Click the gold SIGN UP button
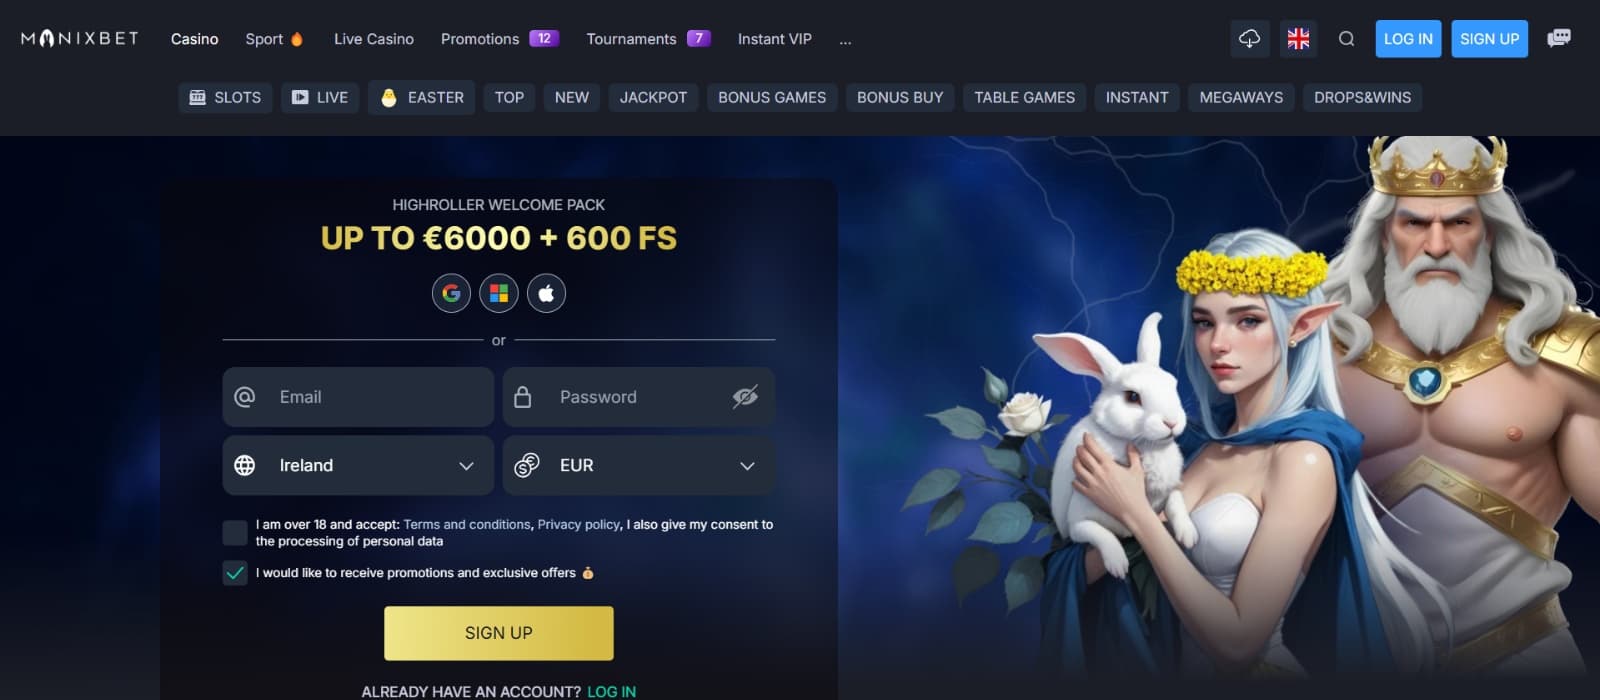 [x=499, y=633]
